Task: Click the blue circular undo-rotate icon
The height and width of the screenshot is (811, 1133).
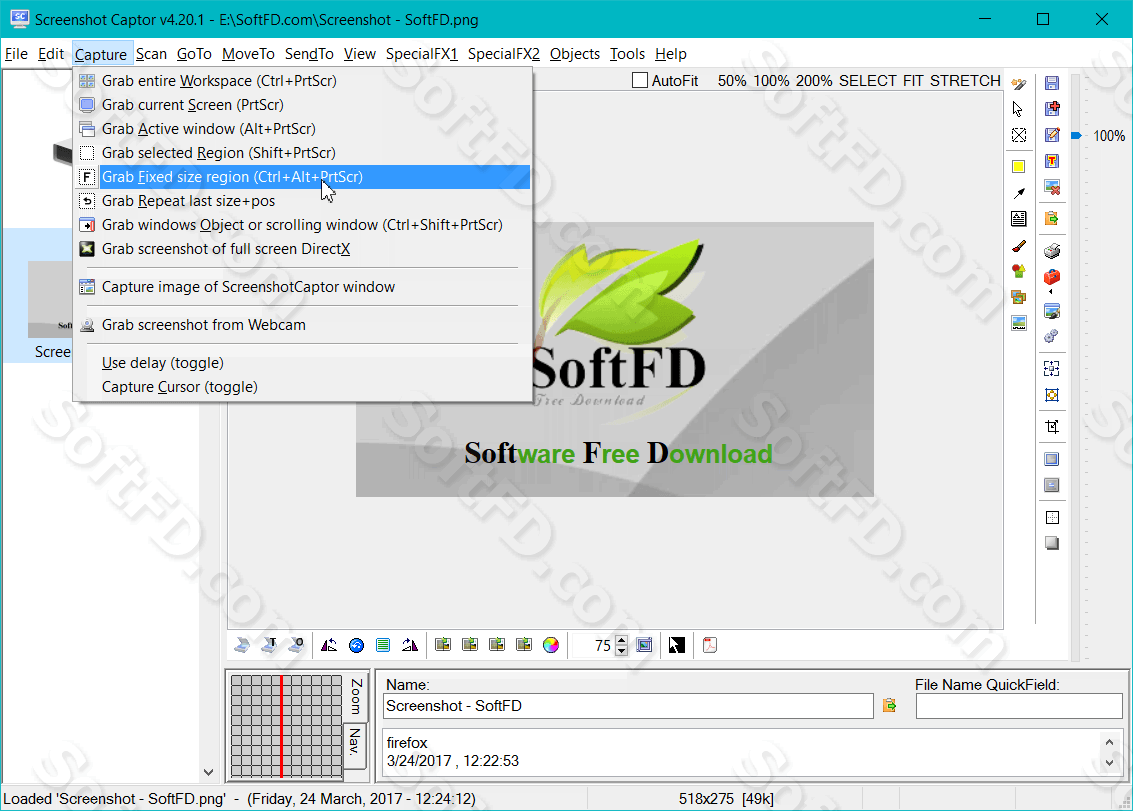Action: (x=356, y=645)
